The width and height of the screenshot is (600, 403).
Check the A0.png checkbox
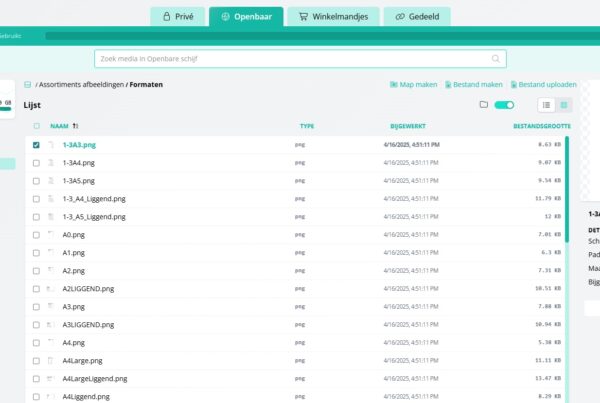pos(36,235)
